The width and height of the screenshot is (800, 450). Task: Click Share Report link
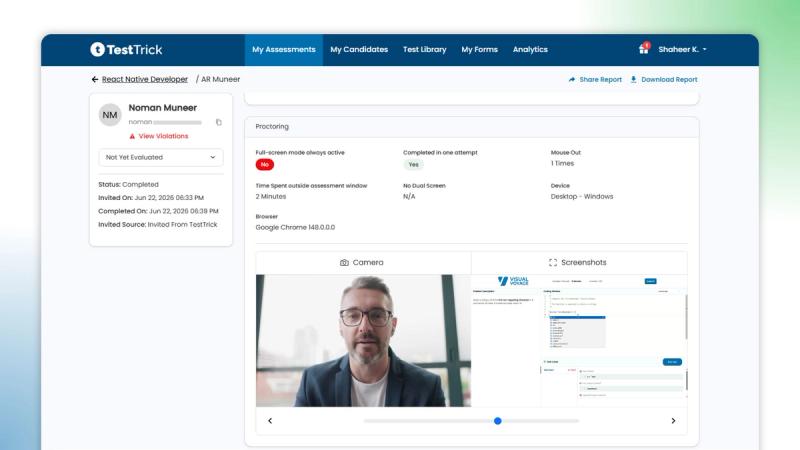(x=601, y=80)
